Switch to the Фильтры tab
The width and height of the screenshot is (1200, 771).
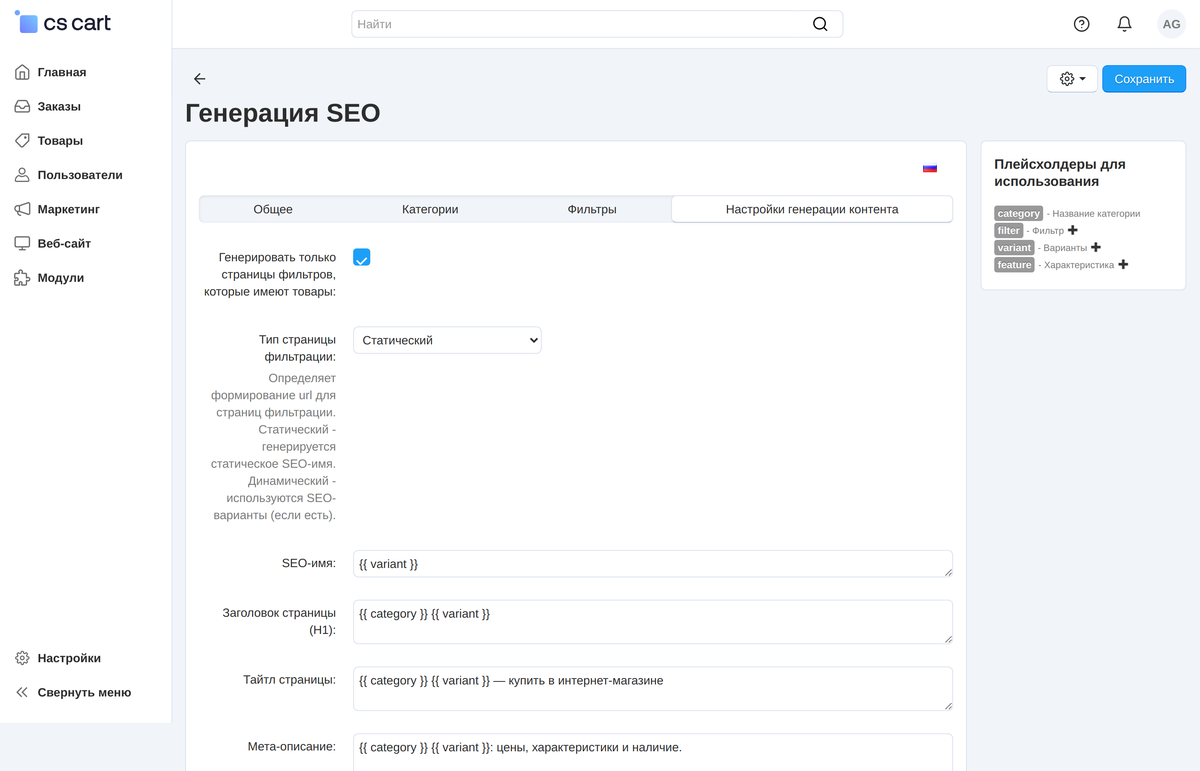click(x=592, y=209)
